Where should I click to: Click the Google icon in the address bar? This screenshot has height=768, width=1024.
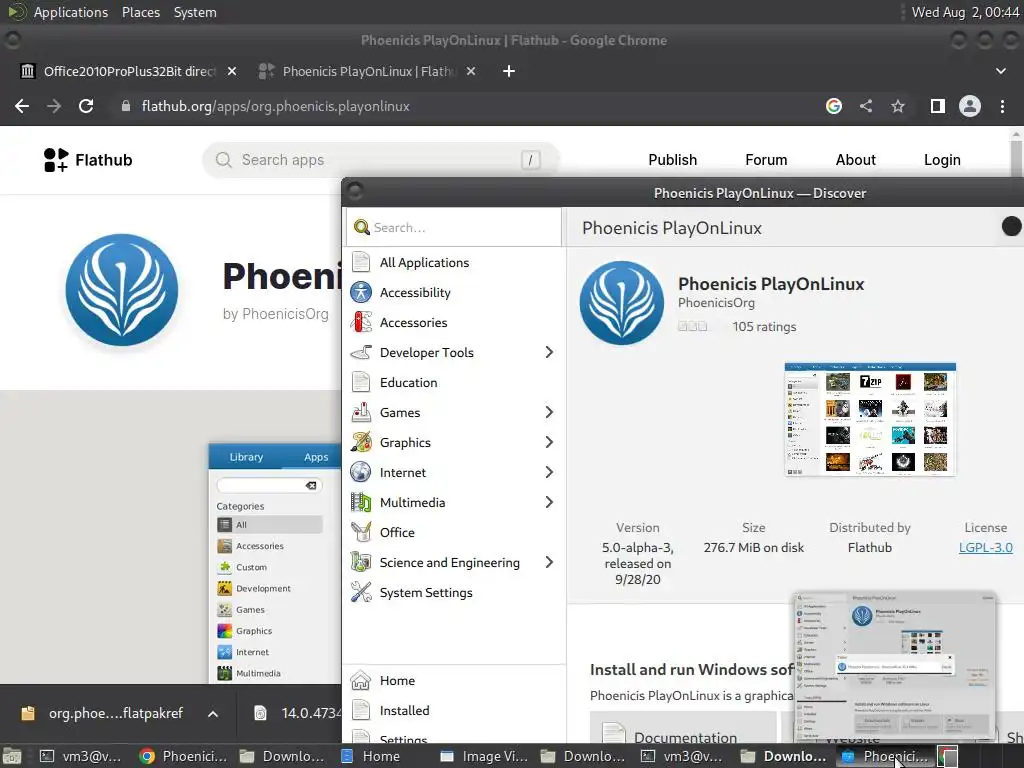click(834, 106)
